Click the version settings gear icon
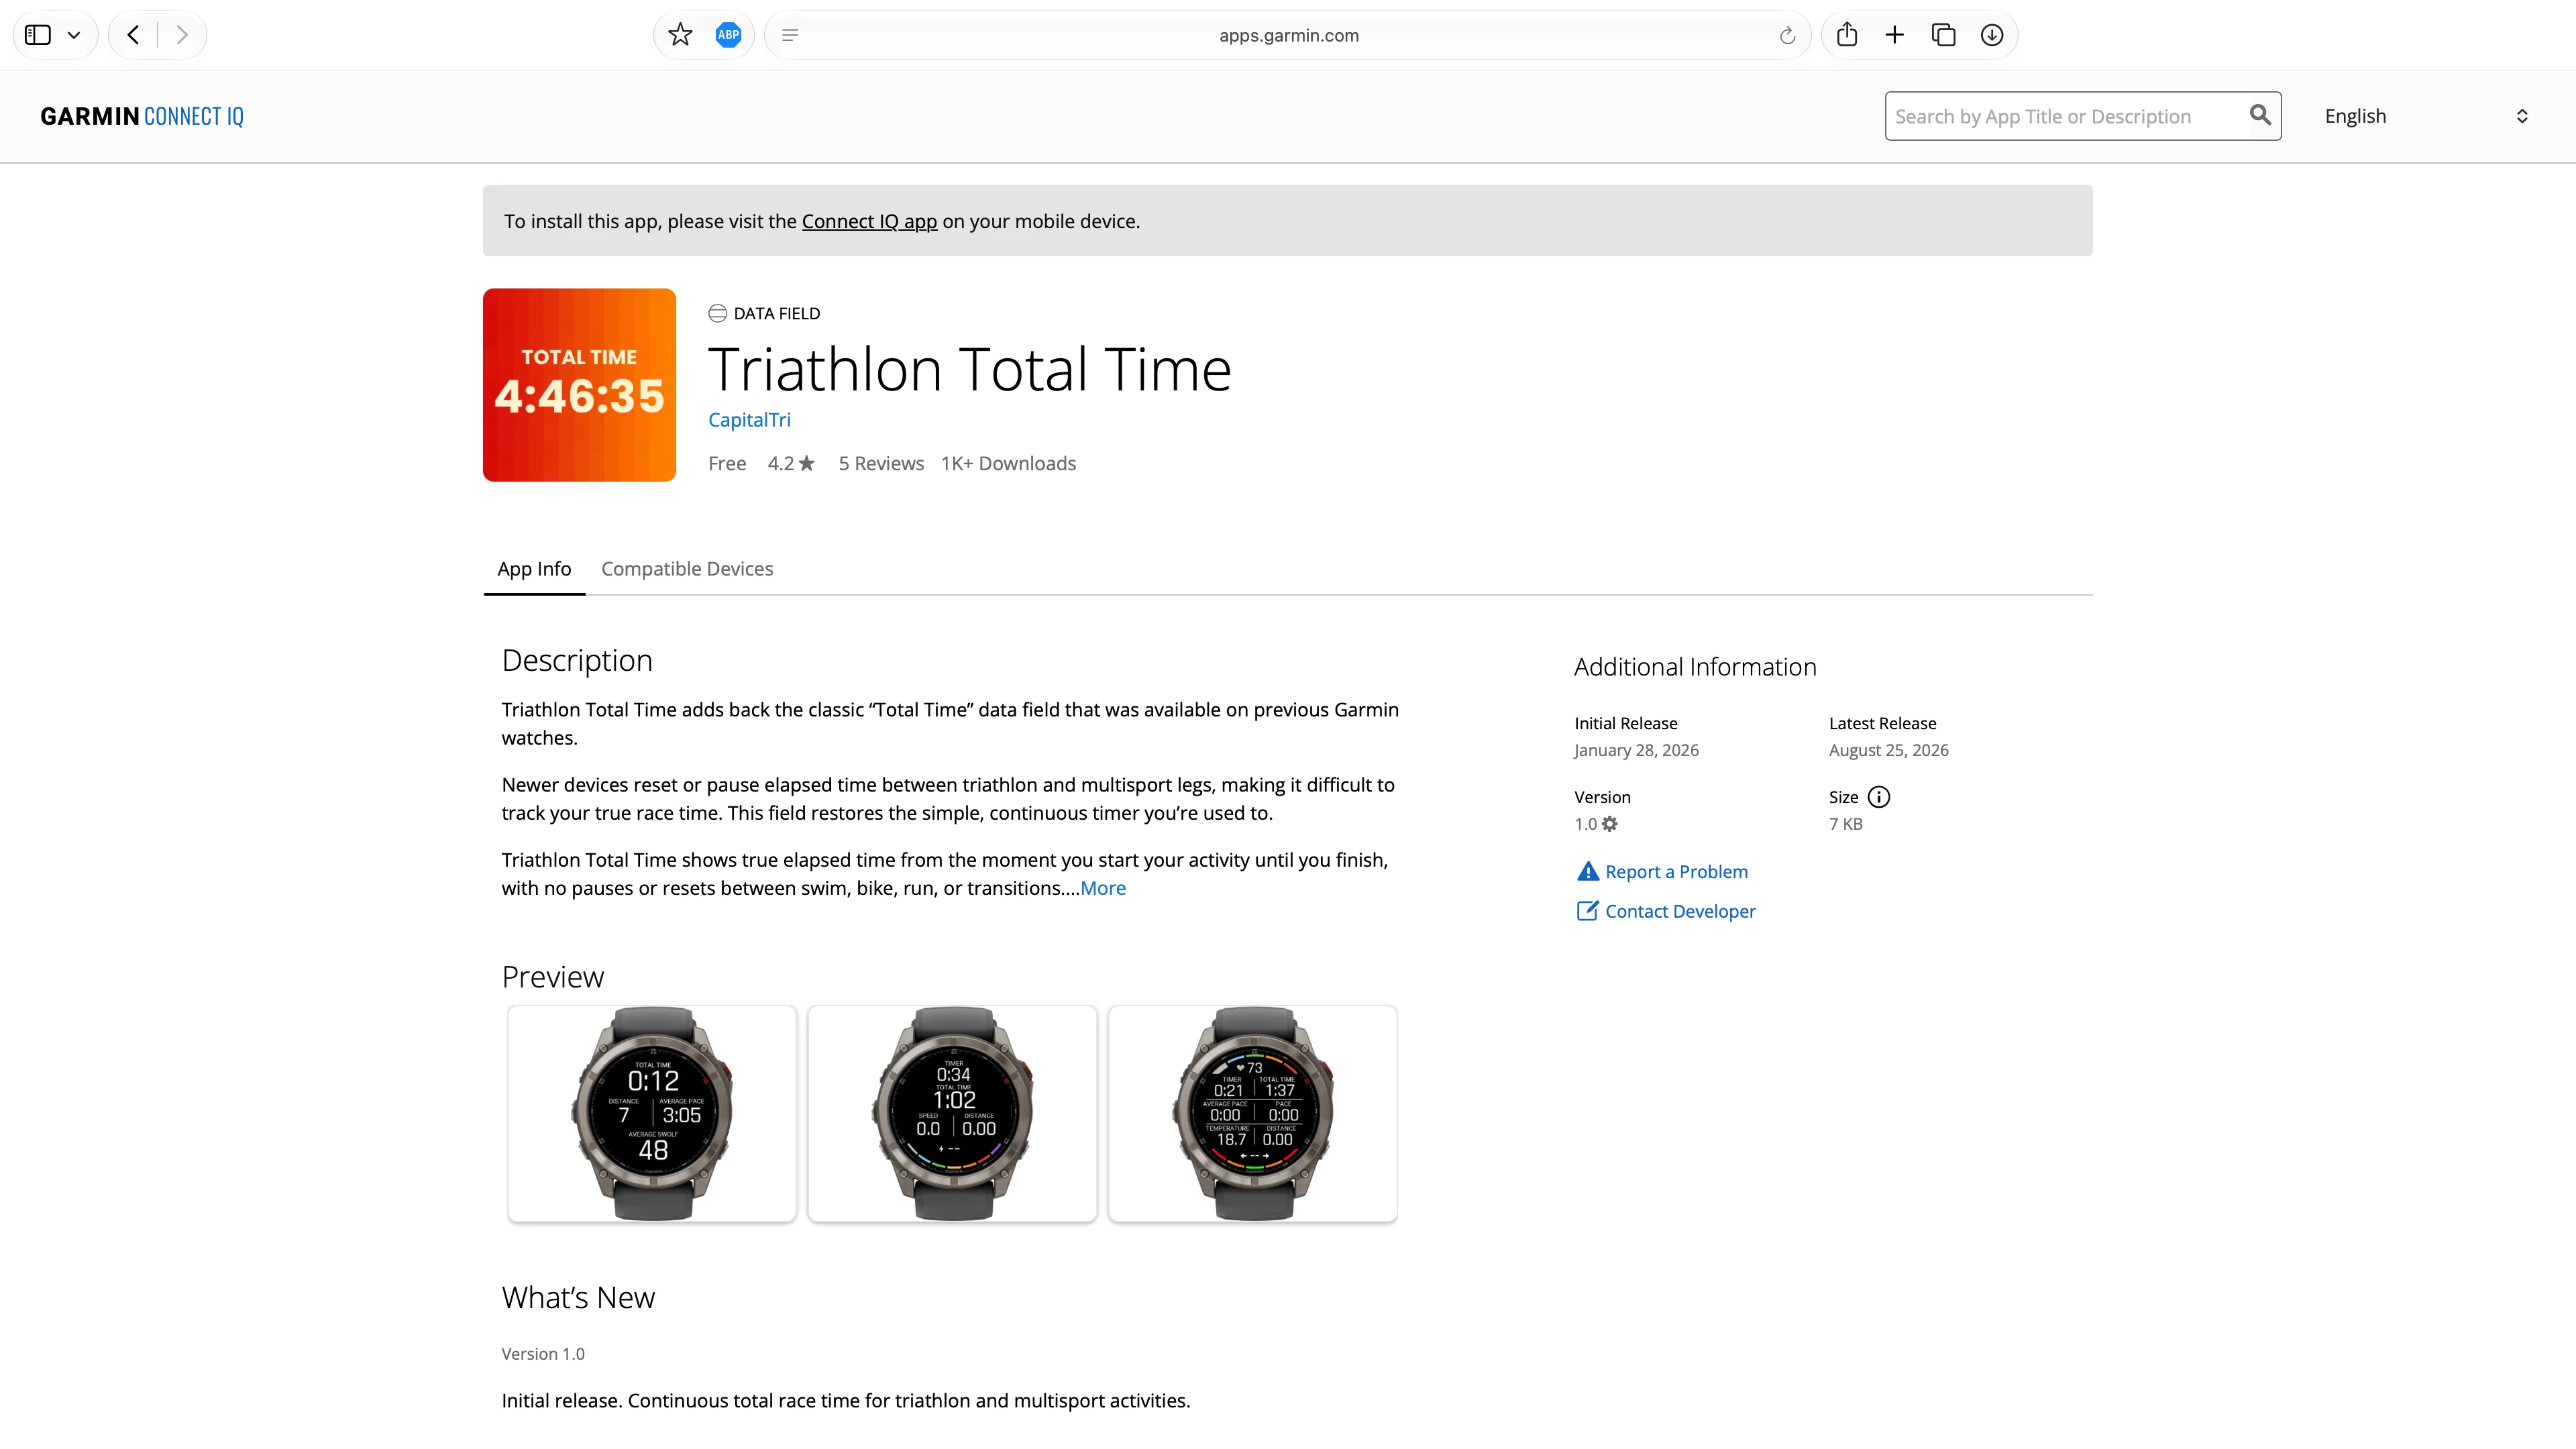 pos(1609,824)
